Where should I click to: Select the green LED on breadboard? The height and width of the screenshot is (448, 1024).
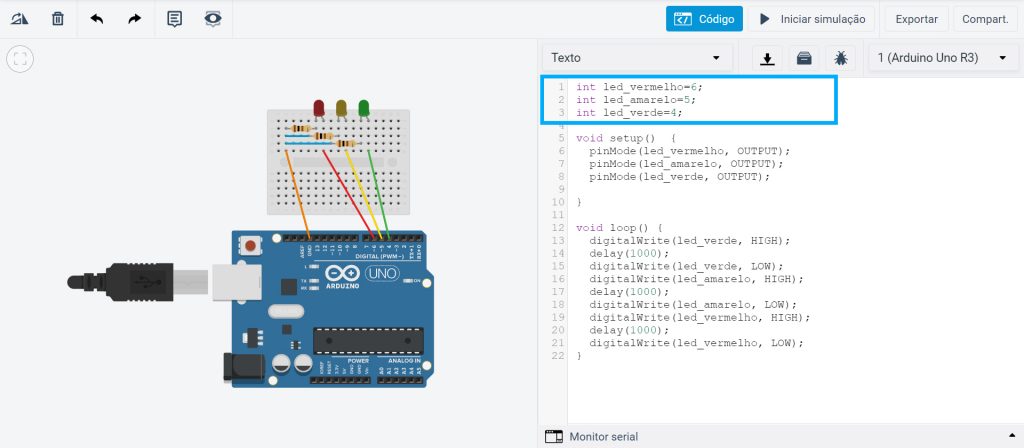364,108
